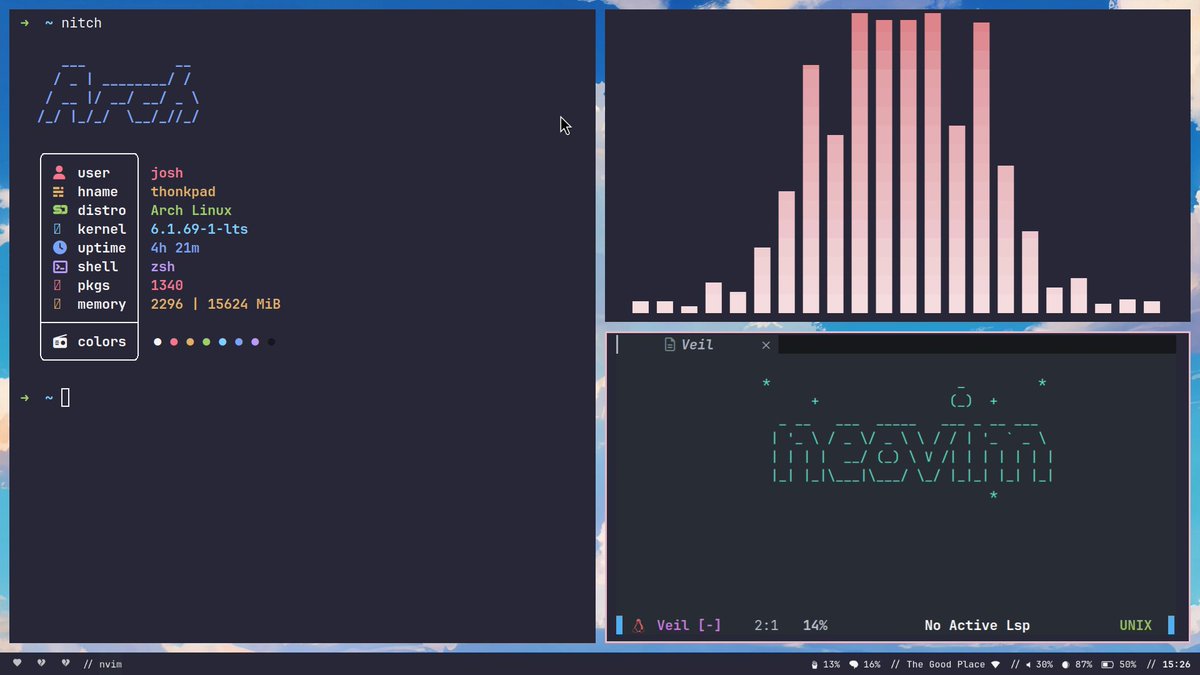This screenshot has height=675, width=1200.
Task: Click the 'nitch' command text
Action: pos(81,23)
